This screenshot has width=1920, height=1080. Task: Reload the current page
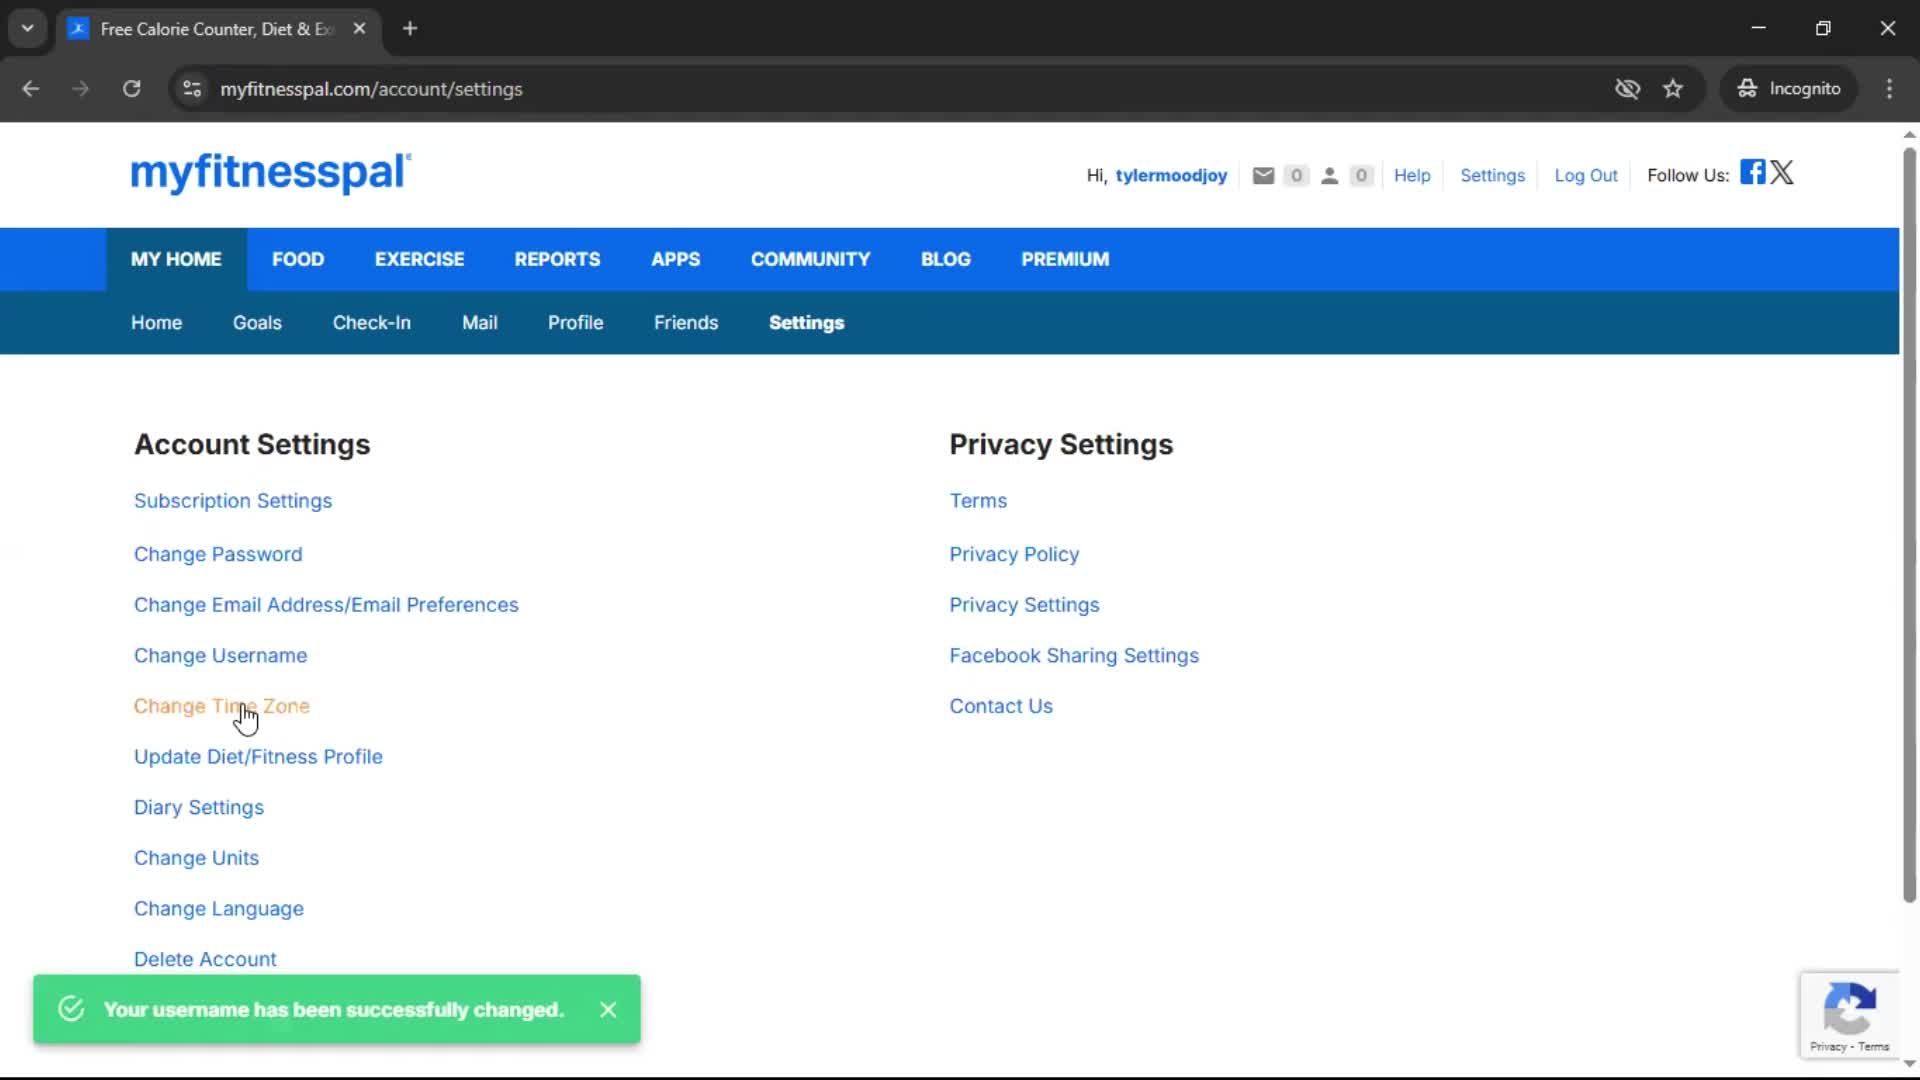click(132, 89)
